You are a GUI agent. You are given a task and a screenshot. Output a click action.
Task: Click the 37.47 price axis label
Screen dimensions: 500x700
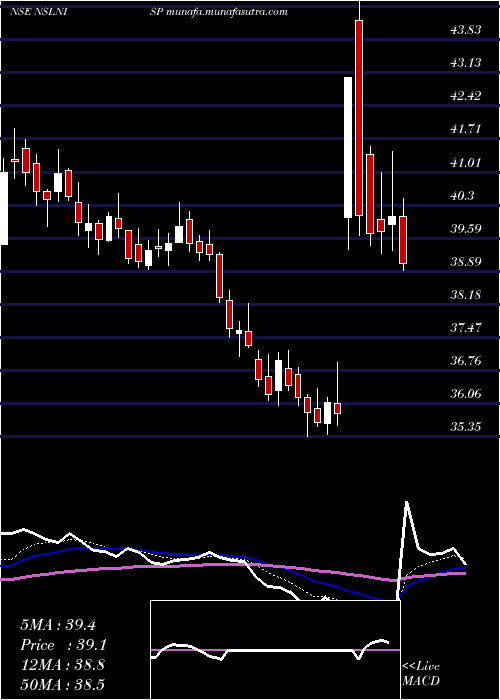466,328
